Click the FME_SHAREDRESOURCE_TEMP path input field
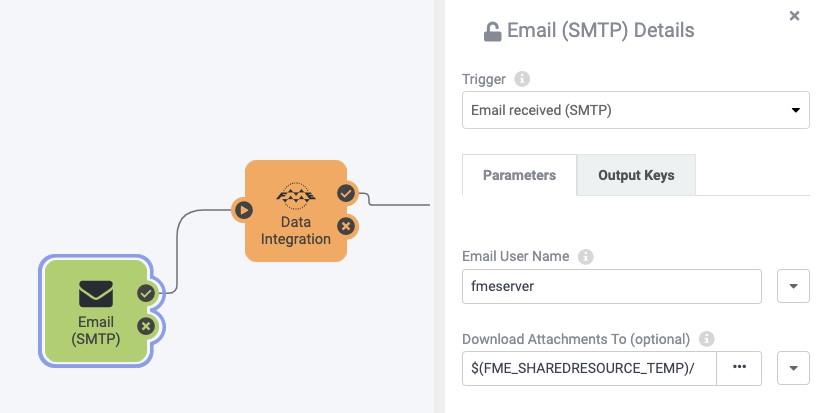The image size is (829, 413). [589, 368]
